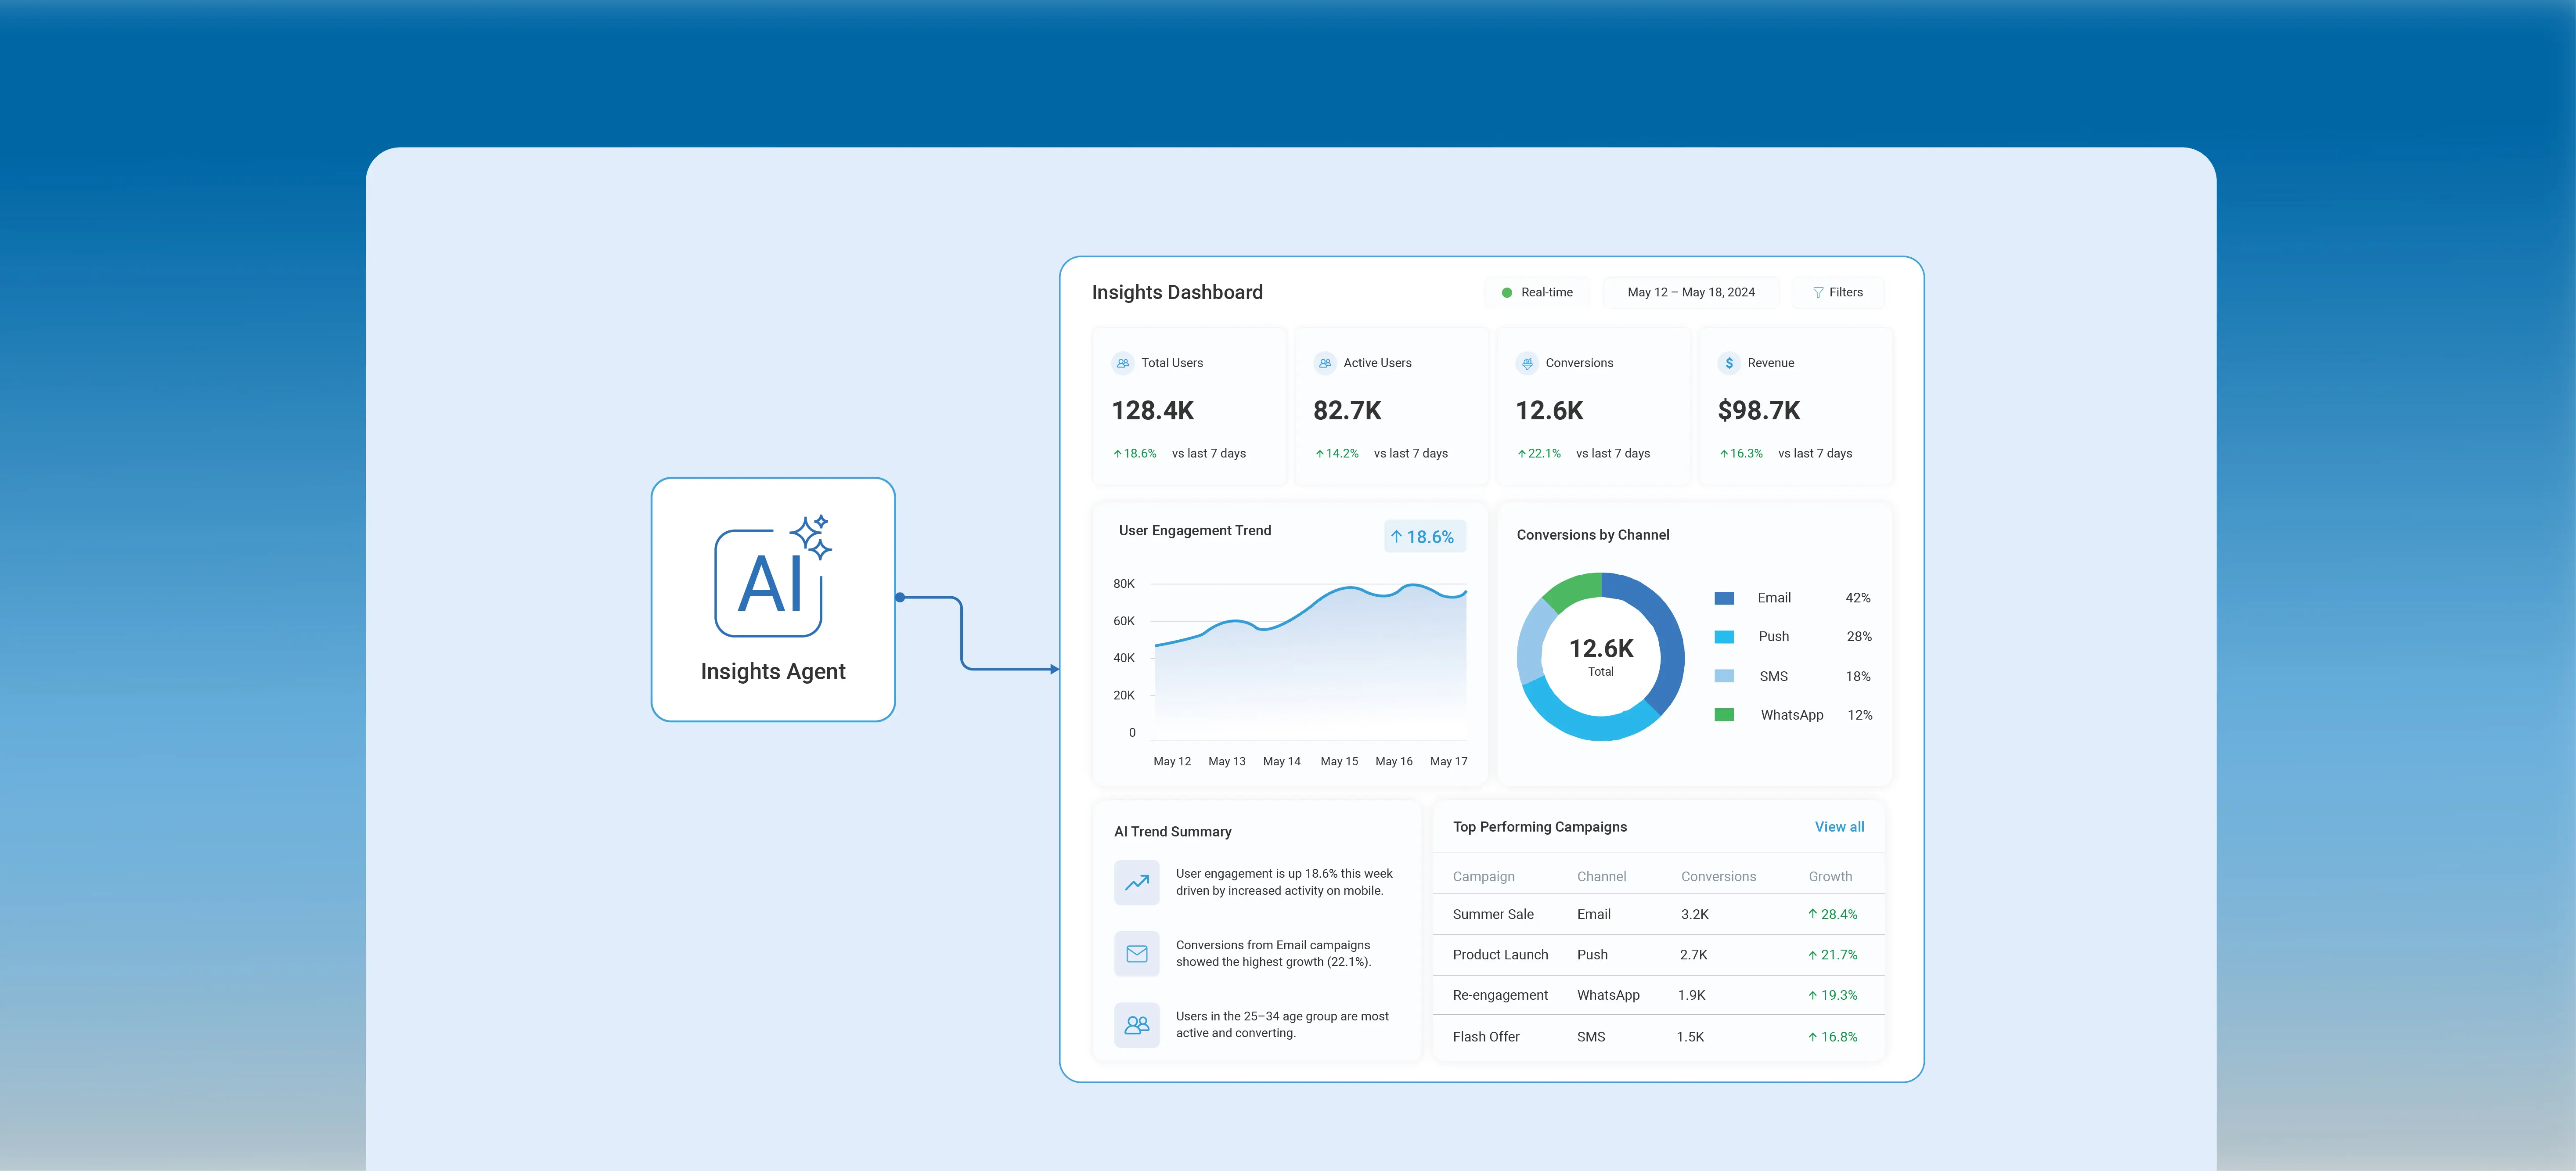The width and height of the screenshot is (2576, 1171).
Task: Click the 21.7% Product Launch growth
Action: click(1839, 955)
